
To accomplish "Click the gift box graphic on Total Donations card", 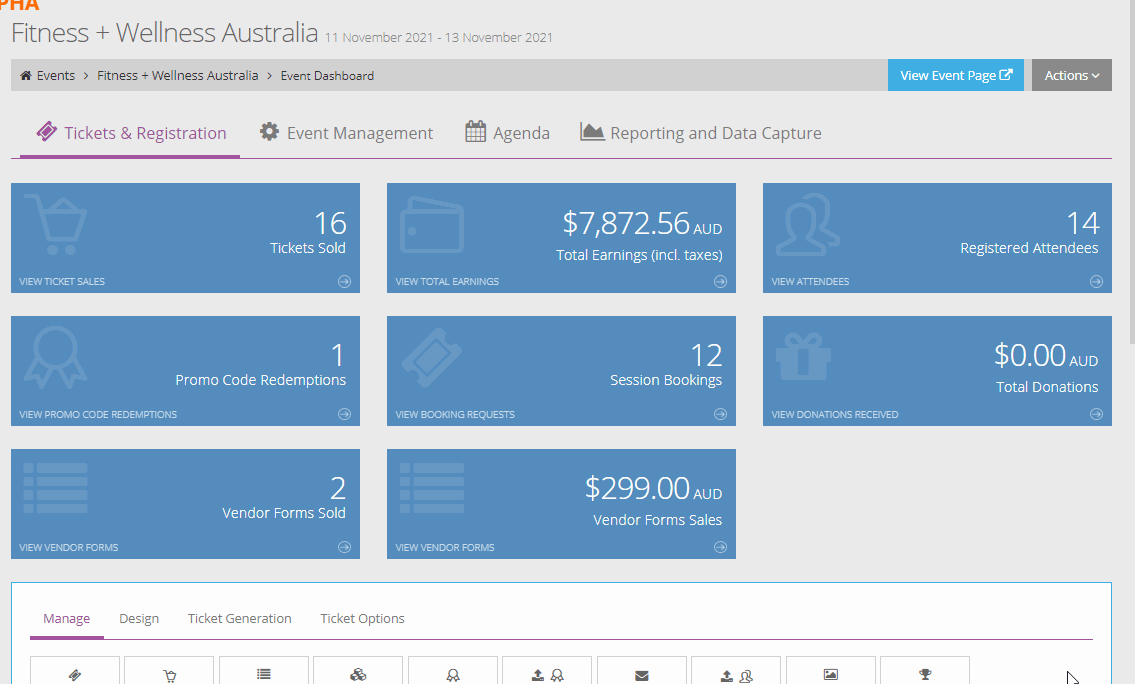I will [x=803, y=356].
